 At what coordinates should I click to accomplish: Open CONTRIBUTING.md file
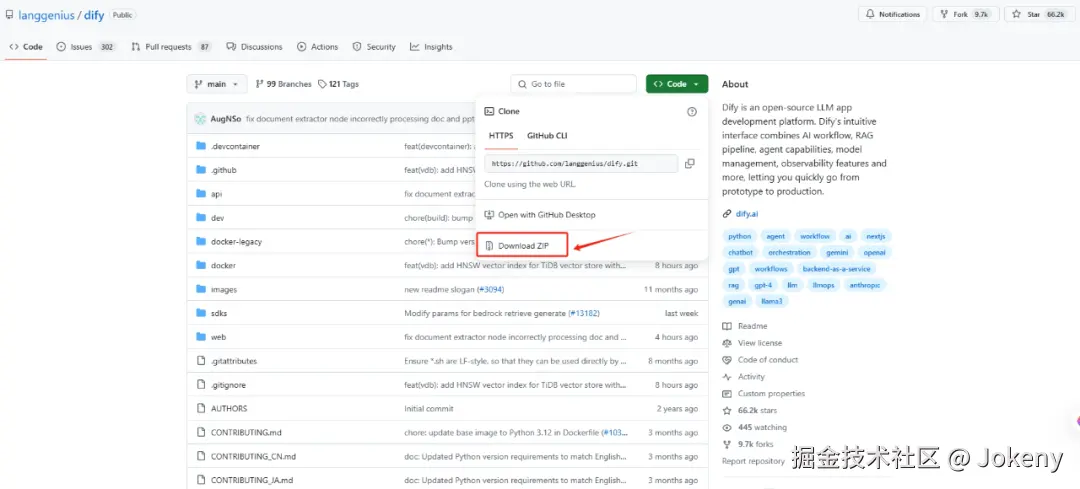(246, 433)
